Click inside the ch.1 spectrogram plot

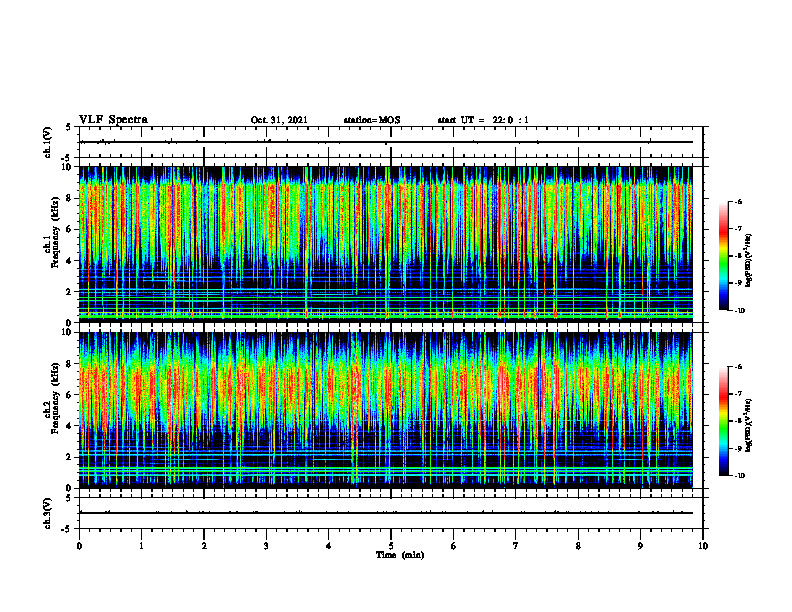click(386, 244)
